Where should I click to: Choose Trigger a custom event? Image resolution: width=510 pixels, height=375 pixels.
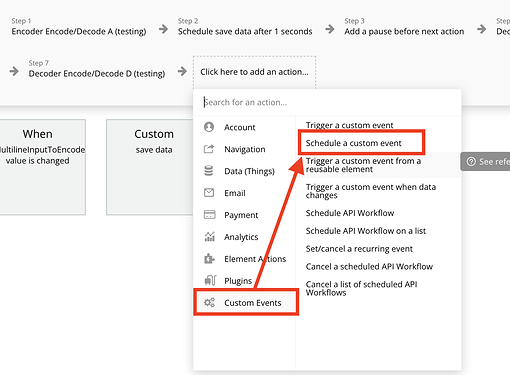tap(350, 125)
